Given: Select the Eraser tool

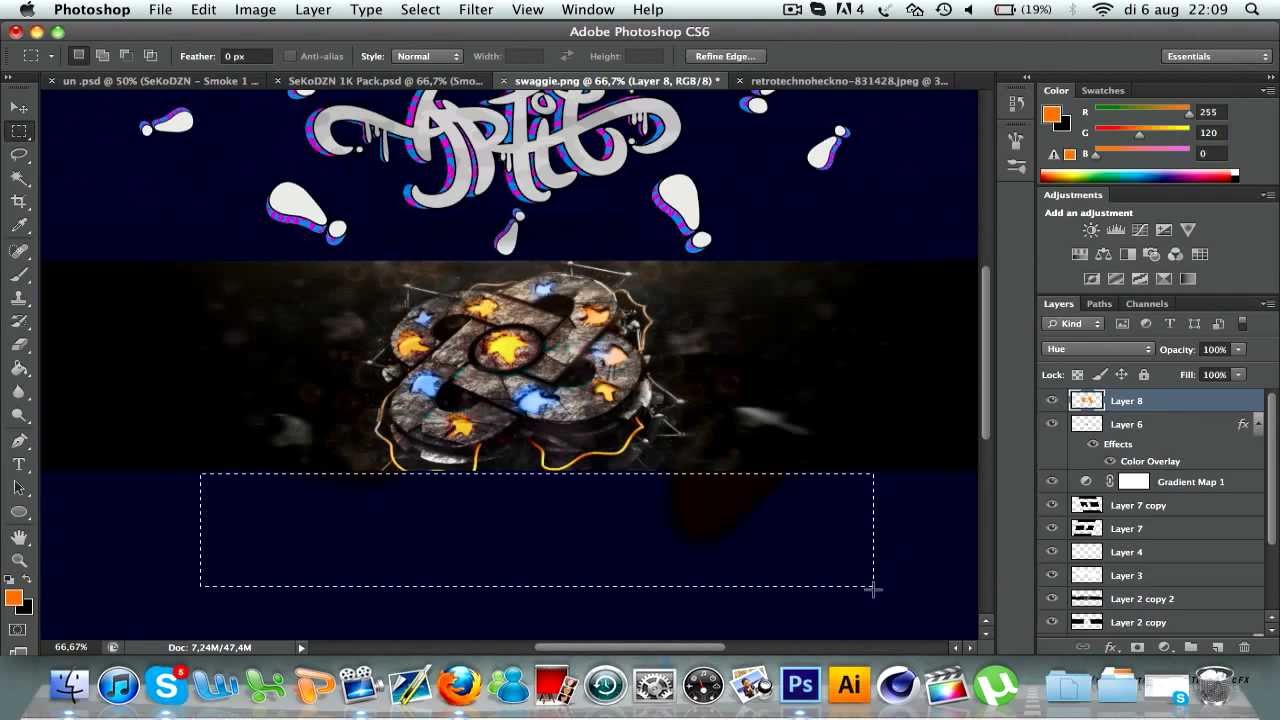Looking at the screenshot, I should tap(19, 345).
